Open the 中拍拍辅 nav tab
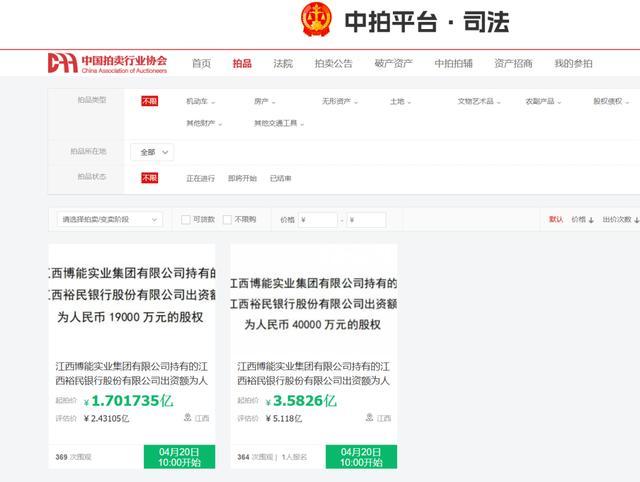 (453, 63)
